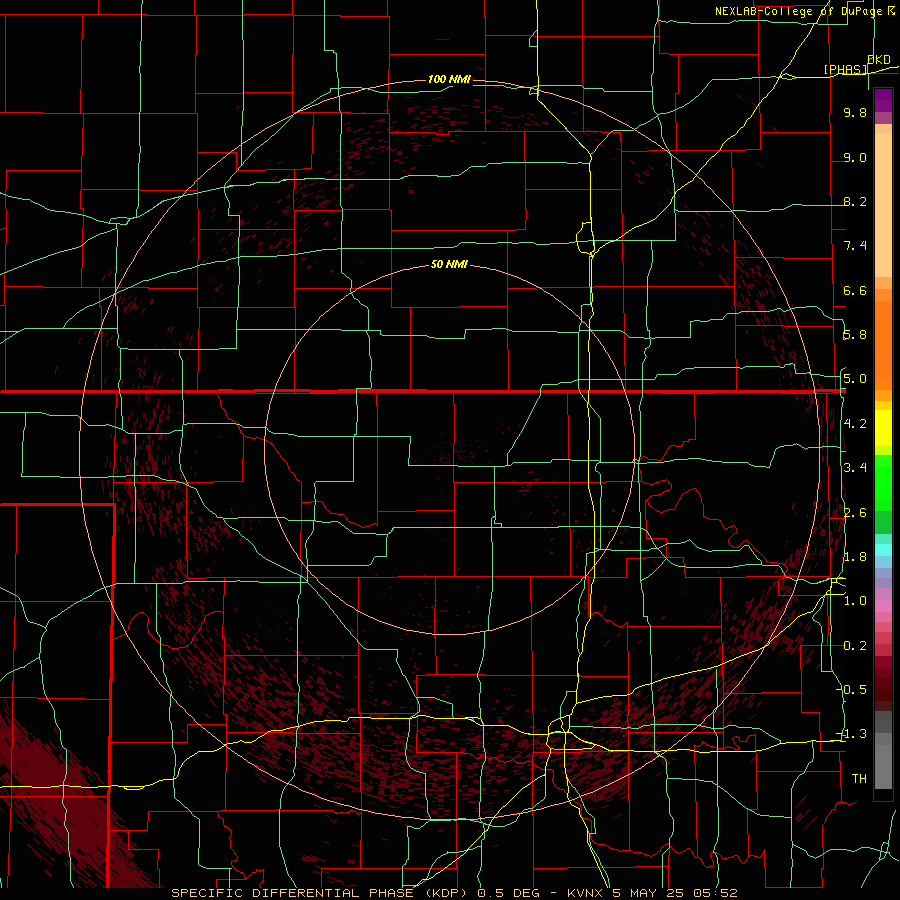Click the purple top swatch of color bar
This screenshot has height=900, width=900.
[883, 100]
